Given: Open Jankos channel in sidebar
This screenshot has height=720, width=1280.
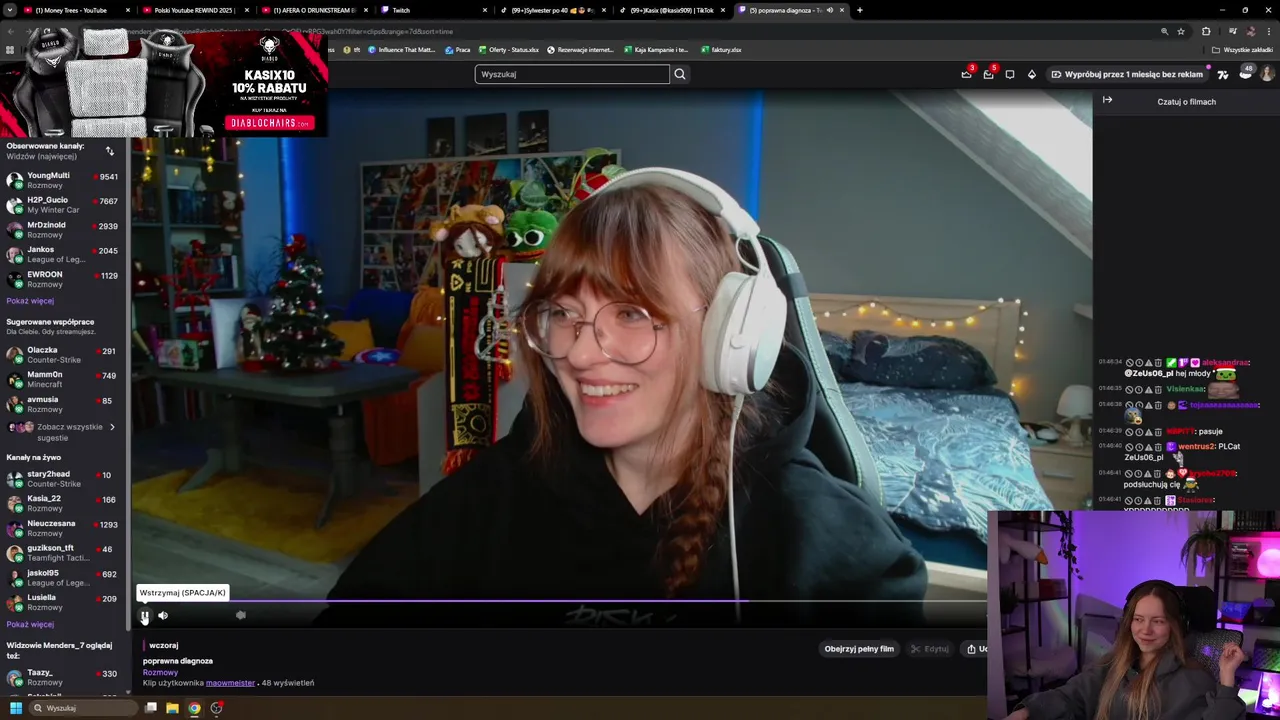Looking at the screenshot, I should point(62,254).
